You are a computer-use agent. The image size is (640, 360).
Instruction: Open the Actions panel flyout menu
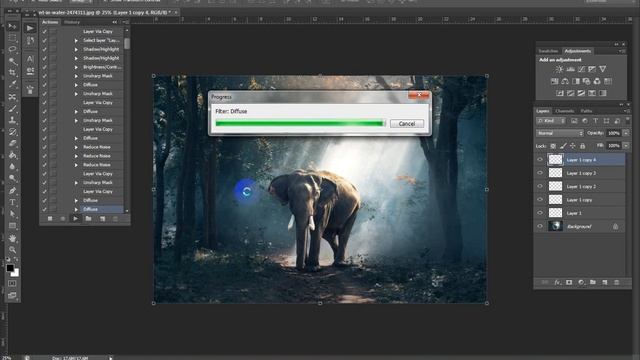(x=125, y=22)
